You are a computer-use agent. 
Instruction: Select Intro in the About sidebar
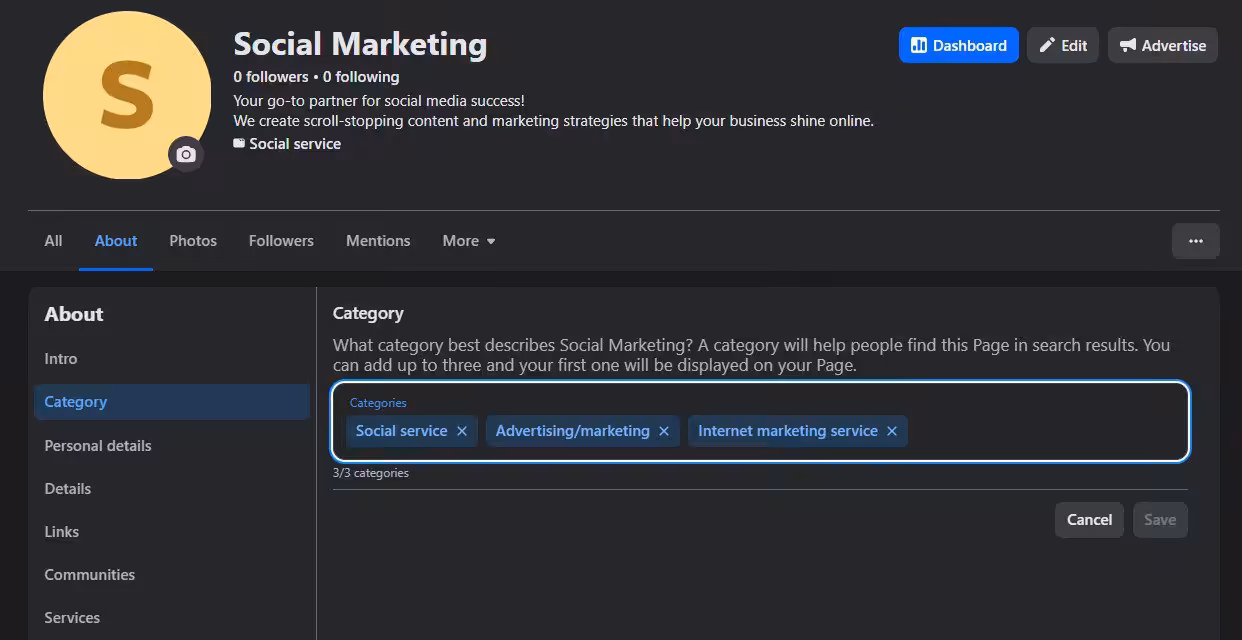tap(61, 359)
